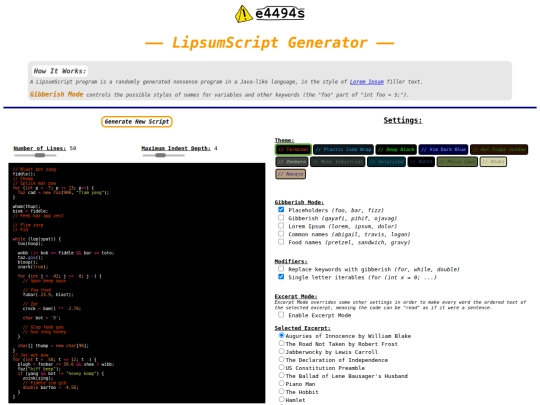Select The Hobbit excerpt
The height and width of the screenshot is (405, 540).
tap(281, 392)
